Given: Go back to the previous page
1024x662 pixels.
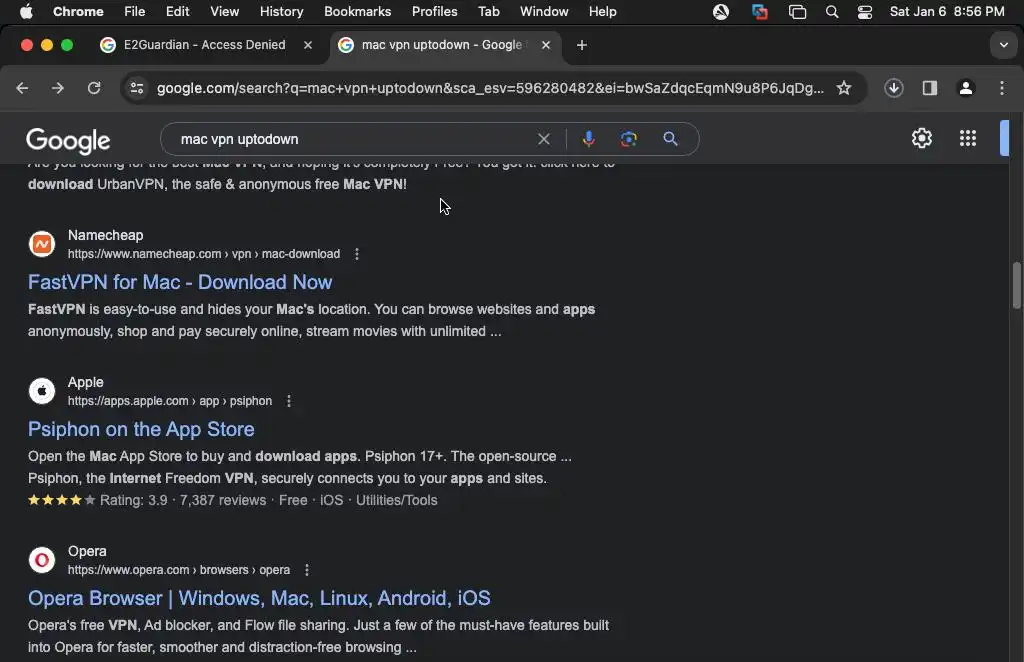Looking at the screenshot, I should point(22,88).
